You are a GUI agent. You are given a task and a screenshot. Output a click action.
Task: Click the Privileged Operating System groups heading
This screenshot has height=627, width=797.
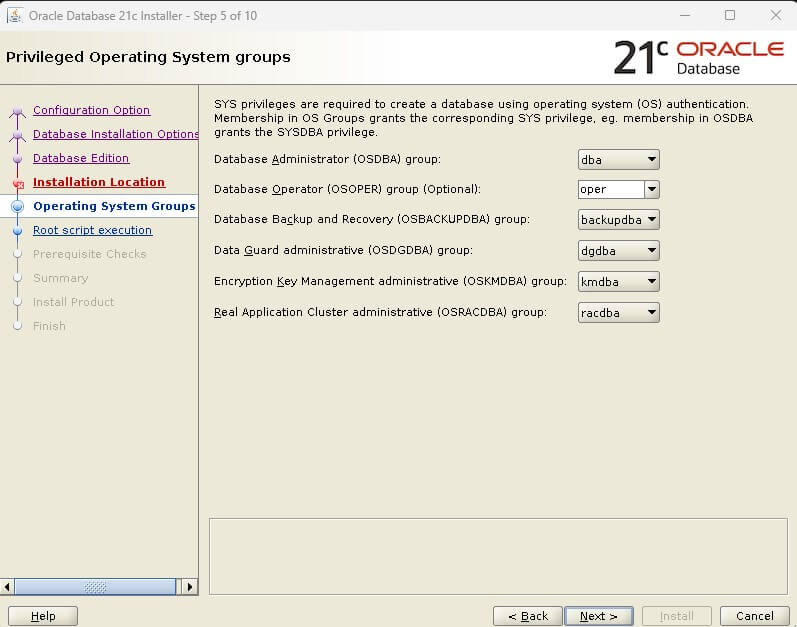pyautogui.click(x=148, y=57)
